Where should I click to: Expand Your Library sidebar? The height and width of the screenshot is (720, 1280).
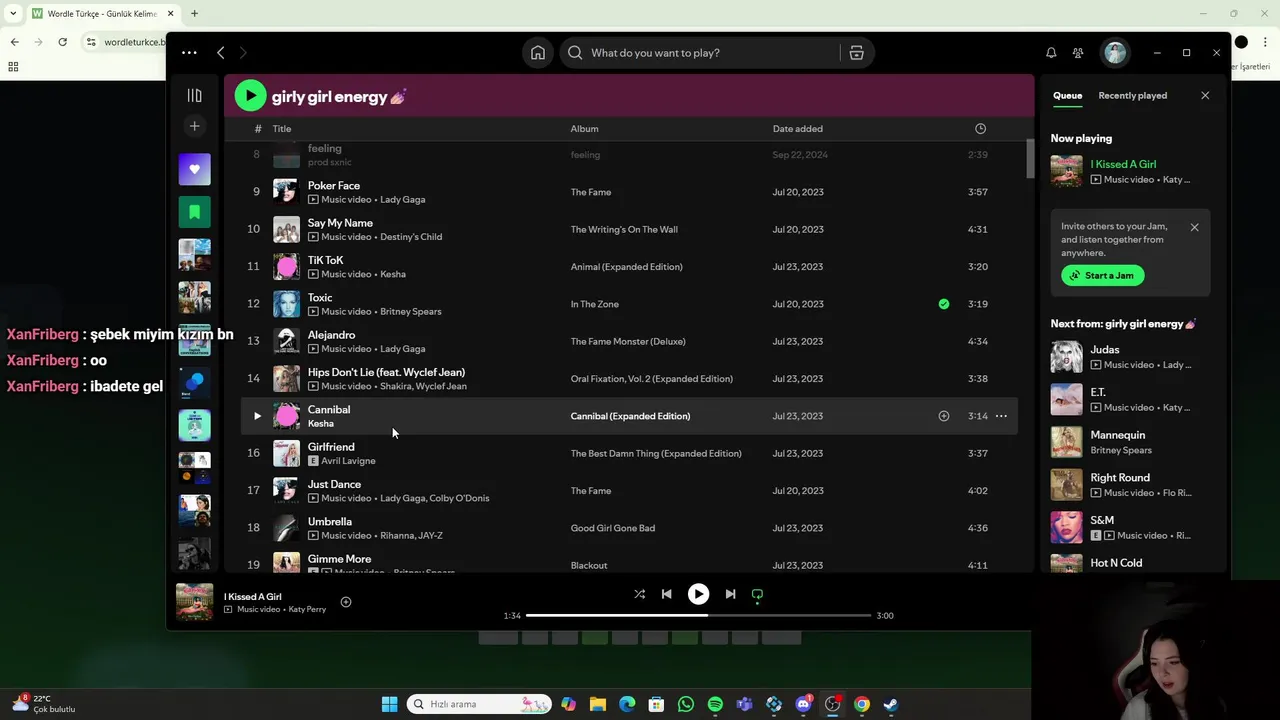pyautogui.click(x=194, y=96)
